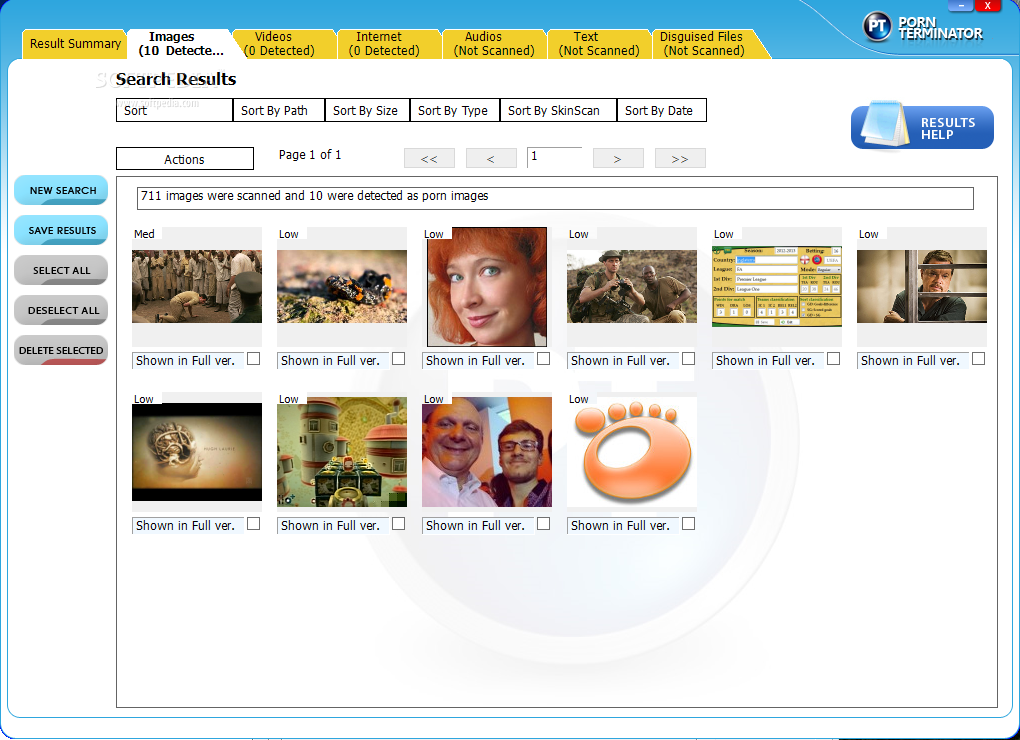Open the Actions menu
This screenshot has width=1020, height=740.
(x=185, y=159)
